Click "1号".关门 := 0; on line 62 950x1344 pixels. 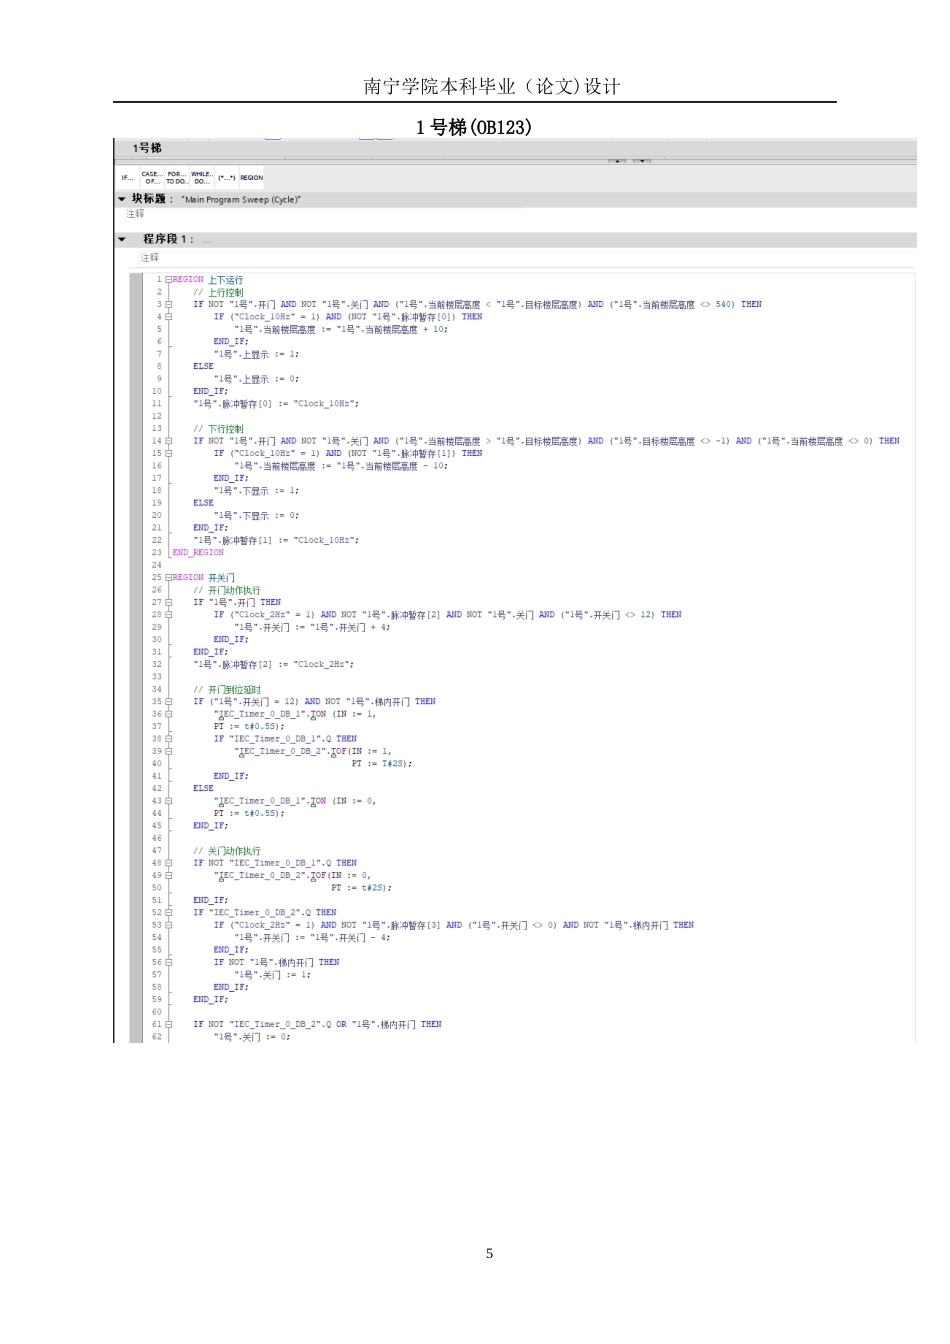(x=252, y=1037)
